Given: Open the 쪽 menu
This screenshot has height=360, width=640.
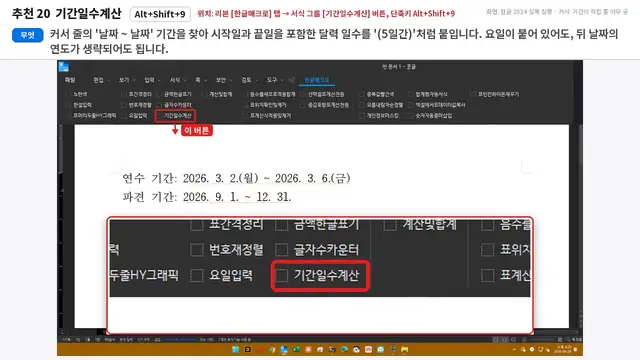Looking at the screenshot, I should pyautogui.click(x=198, y=80).
